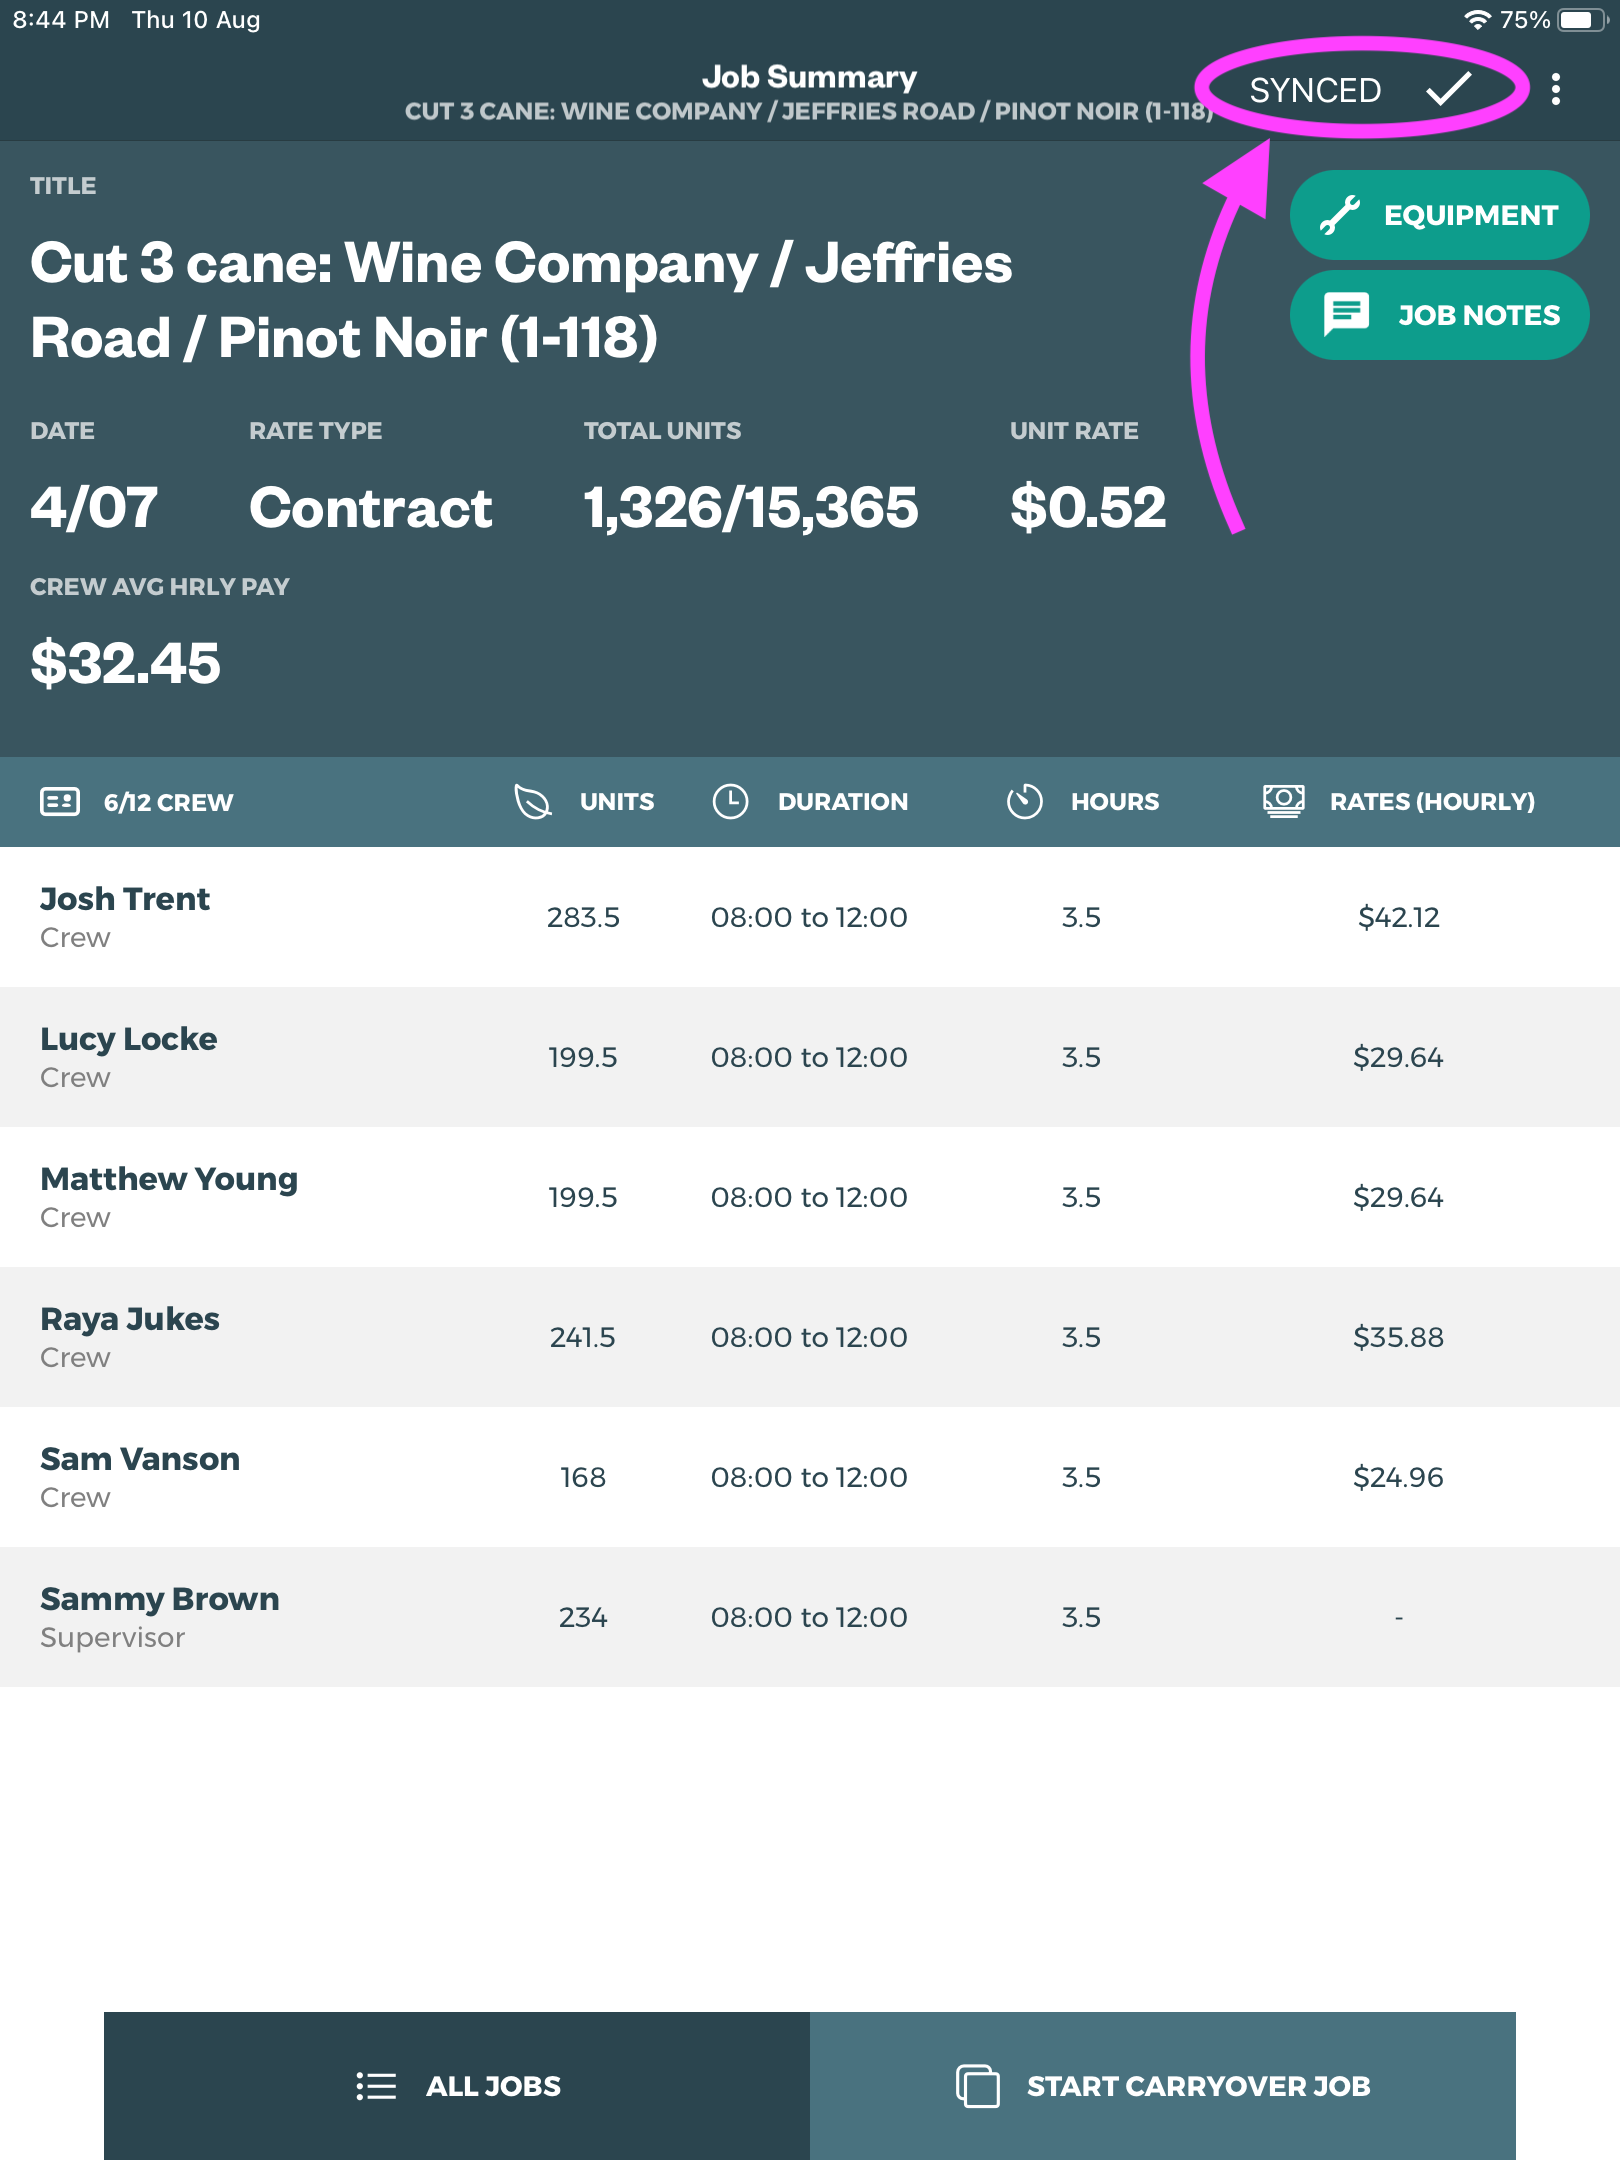Tap the Units leaf icon
The image size is (1620, 2160).
coord(533,802)
